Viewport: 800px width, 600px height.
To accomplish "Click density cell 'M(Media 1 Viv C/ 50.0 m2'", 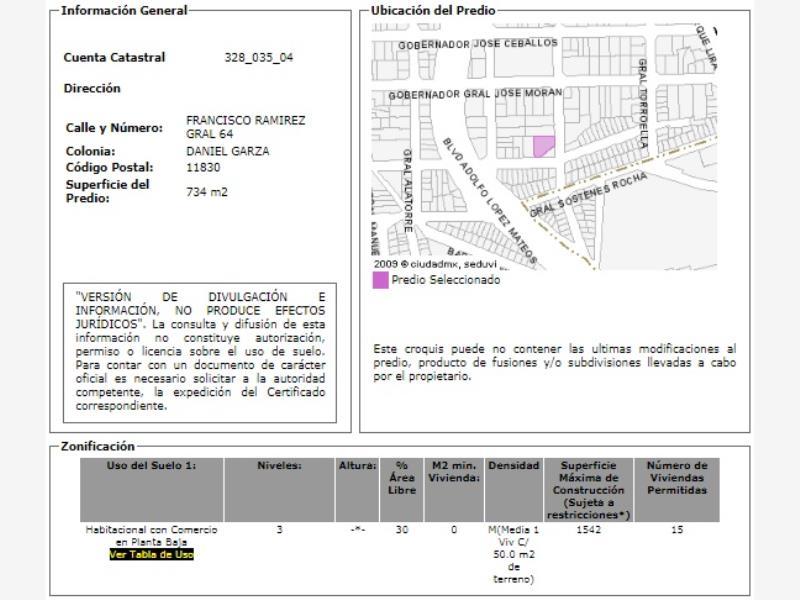I will tap(514, 554).
